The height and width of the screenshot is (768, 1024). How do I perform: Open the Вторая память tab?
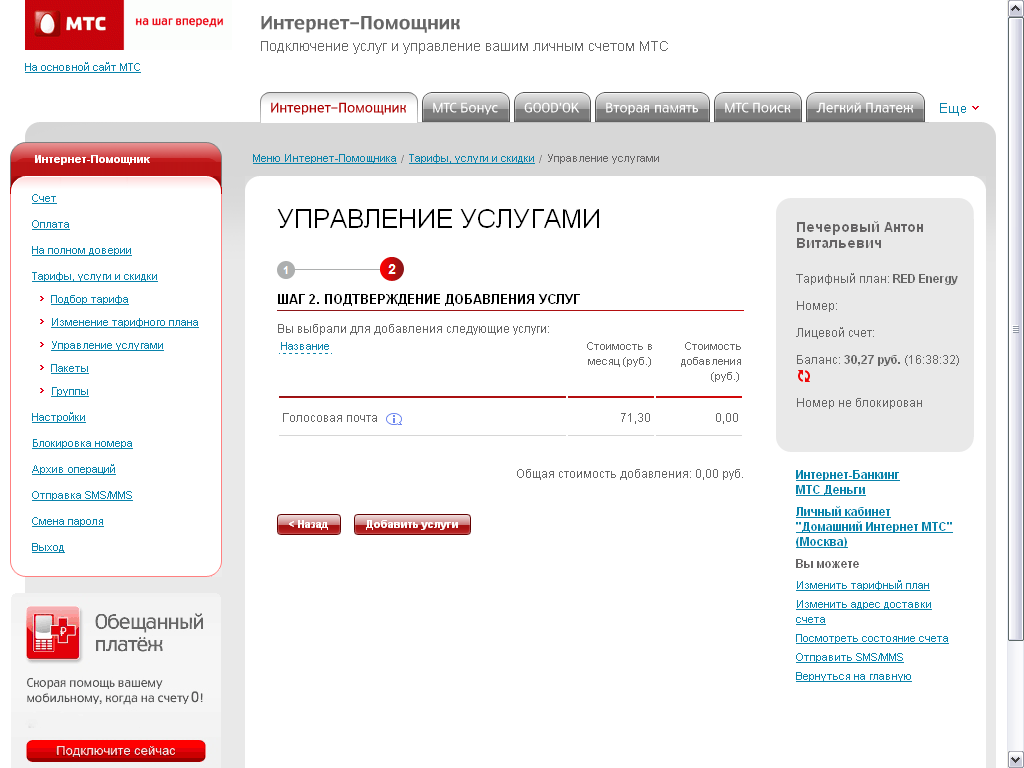click(x=652, y=108)
